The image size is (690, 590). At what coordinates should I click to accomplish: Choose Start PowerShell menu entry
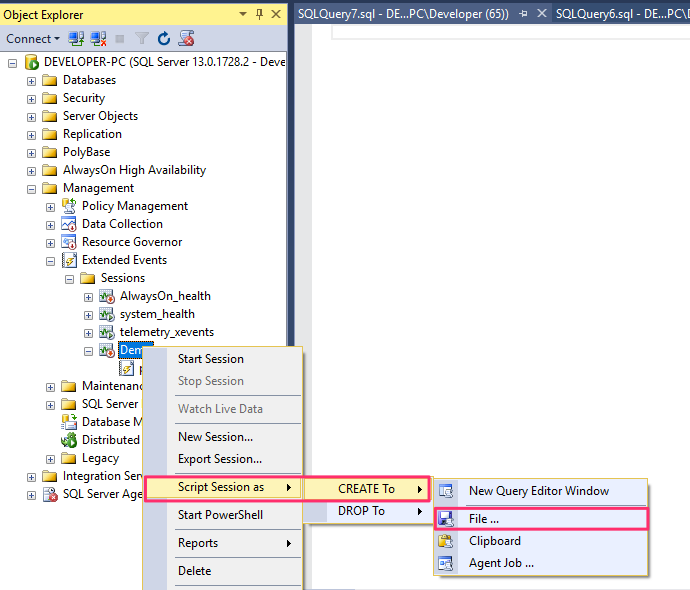223,515
